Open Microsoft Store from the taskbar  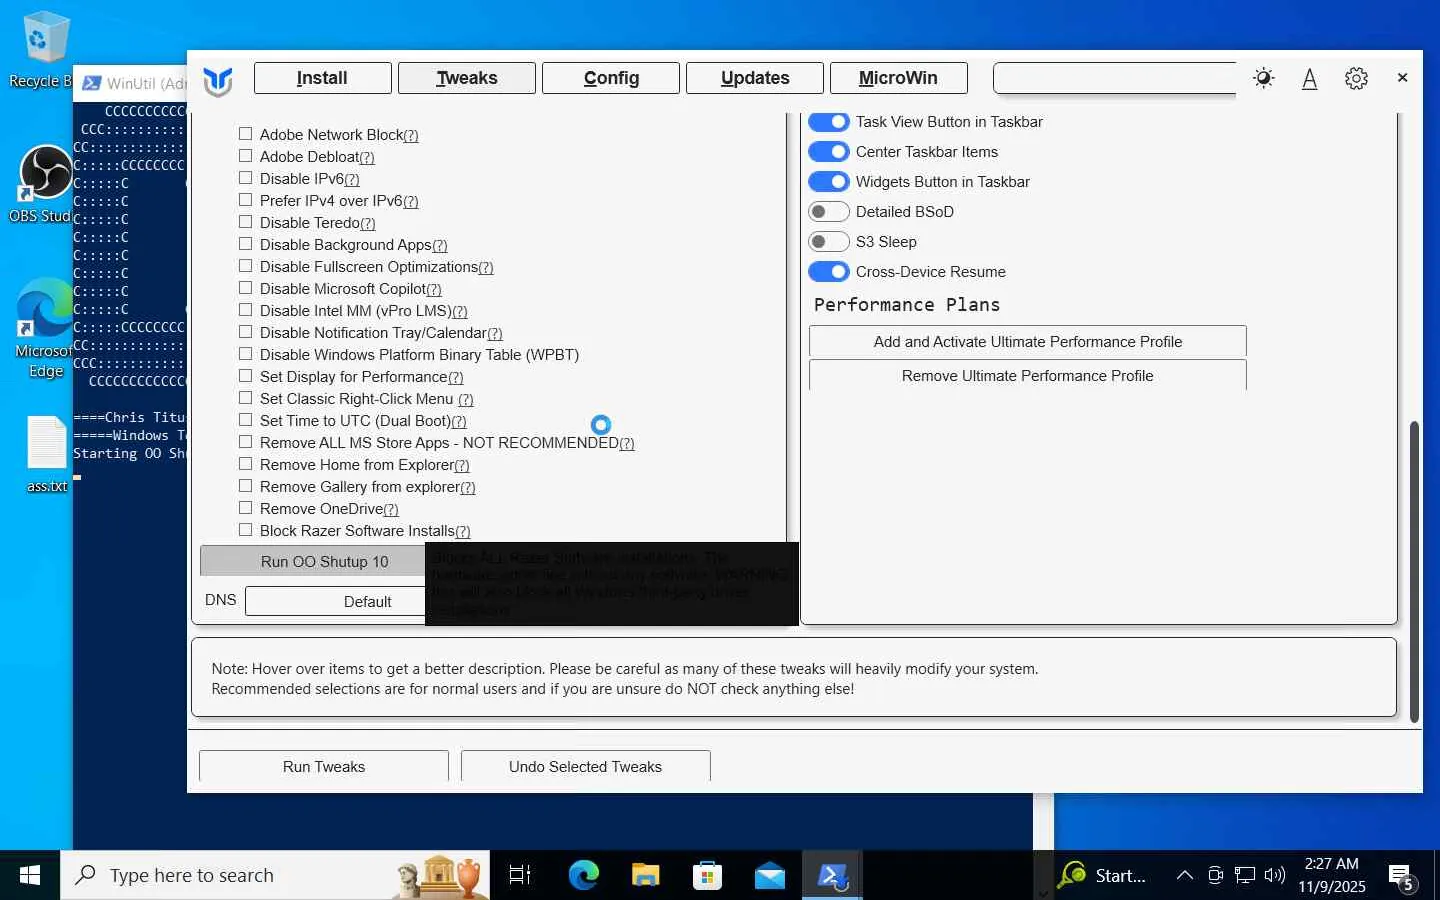click(x=707, y=875)
